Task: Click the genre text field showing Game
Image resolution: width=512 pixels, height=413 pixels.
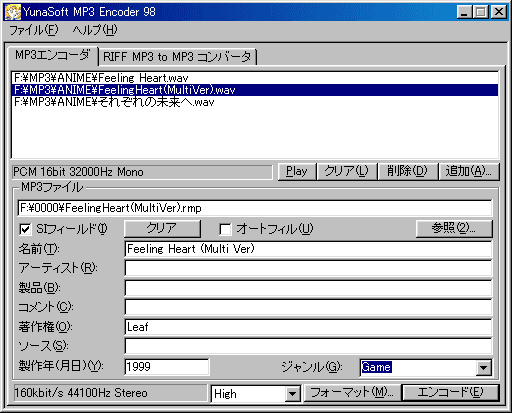Action: [x=418, y=368]
